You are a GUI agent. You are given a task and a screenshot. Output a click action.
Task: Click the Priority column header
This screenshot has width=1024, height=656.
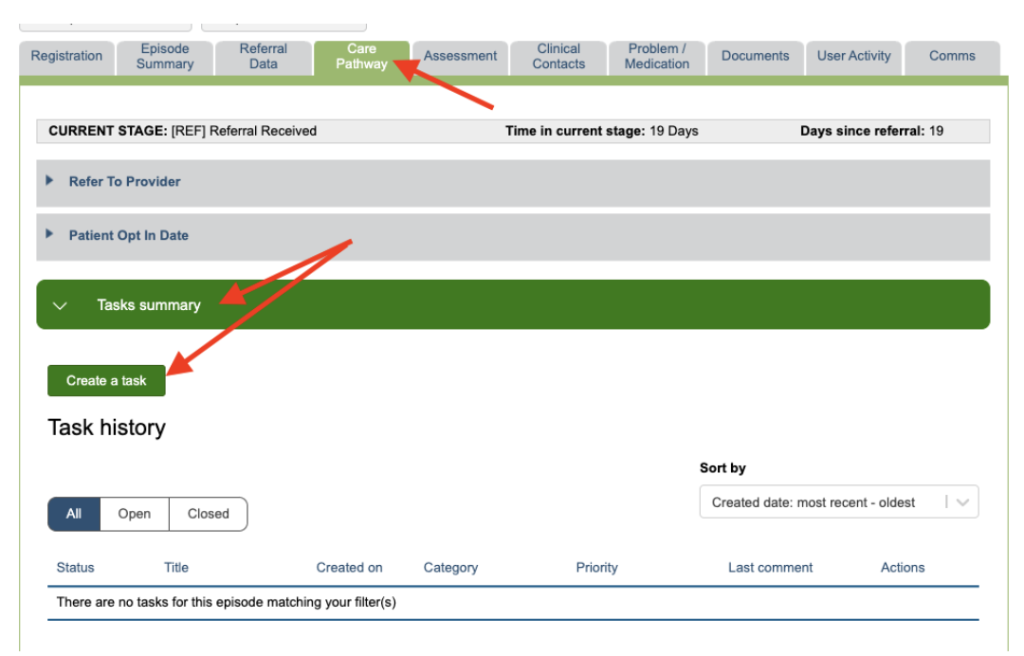click(596, 568)
